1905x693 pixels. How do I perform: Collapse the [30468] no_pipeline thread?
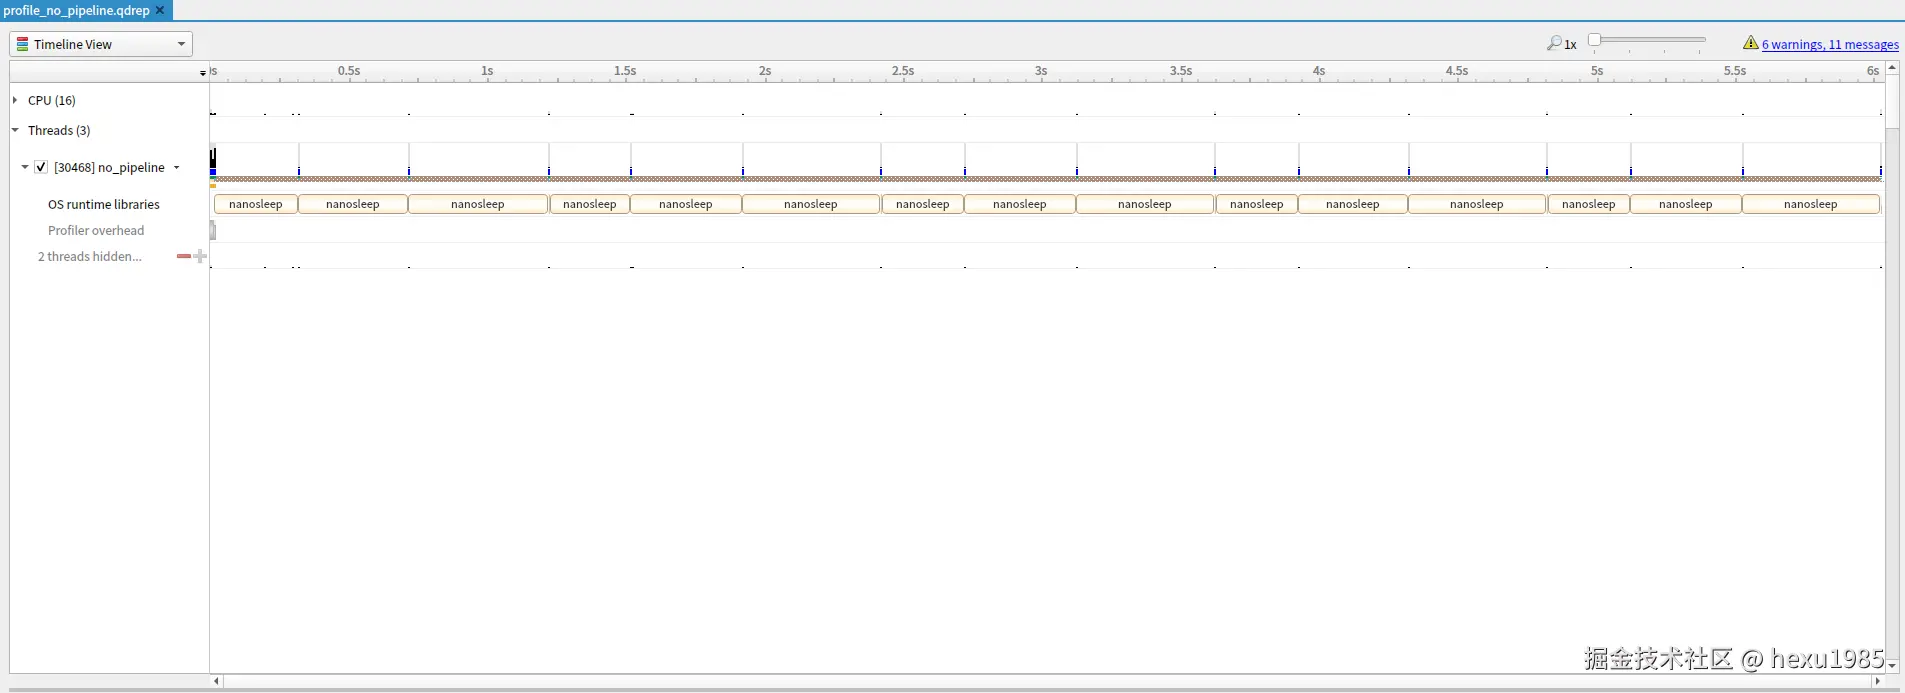25,167
